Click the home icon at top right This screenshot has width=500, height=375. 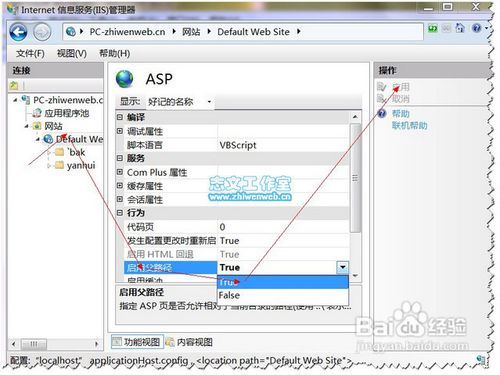click(x=460, y=28)
